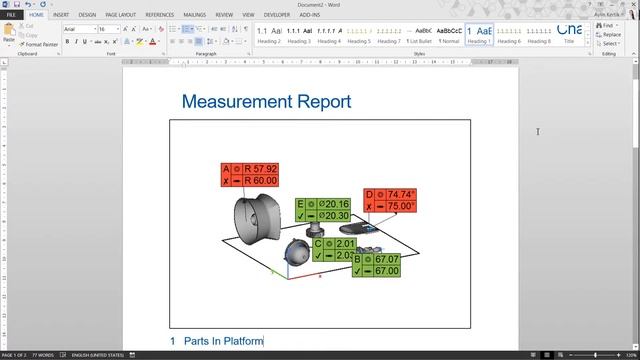
Task: Apply the red font color
Action: 153,42
